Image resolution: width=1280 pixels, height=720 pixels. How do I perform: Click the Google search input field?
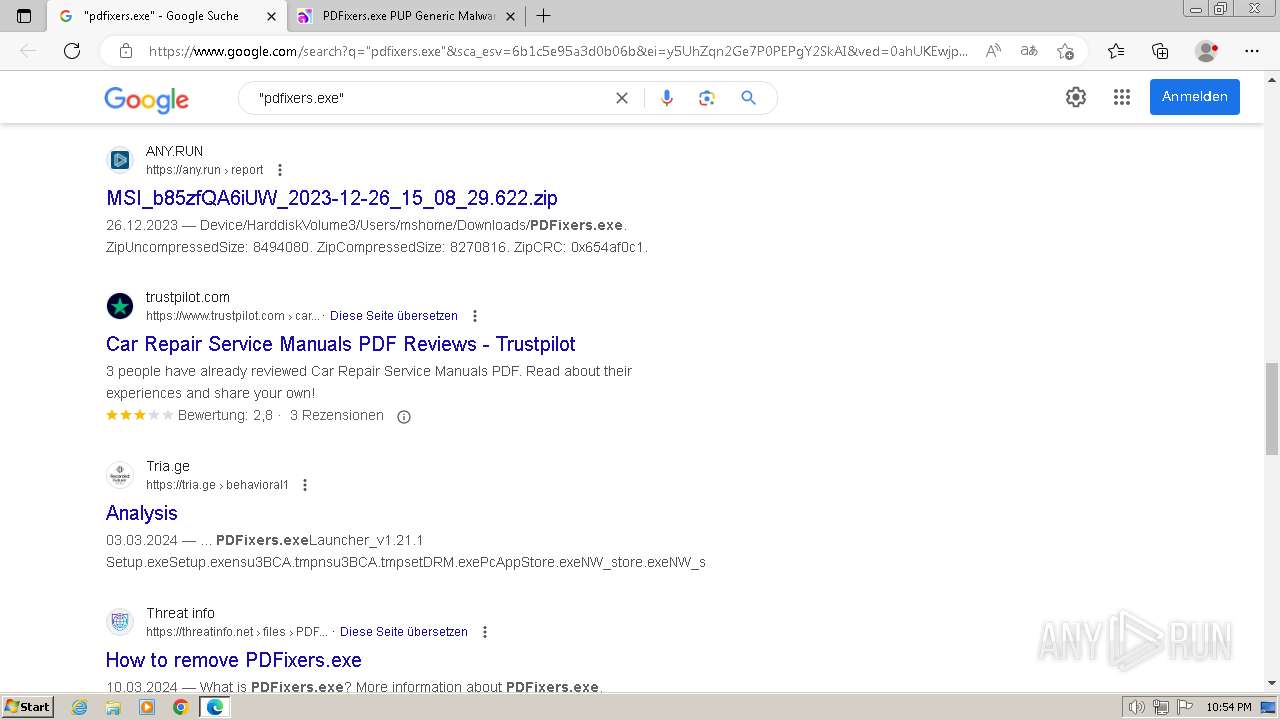430,98
